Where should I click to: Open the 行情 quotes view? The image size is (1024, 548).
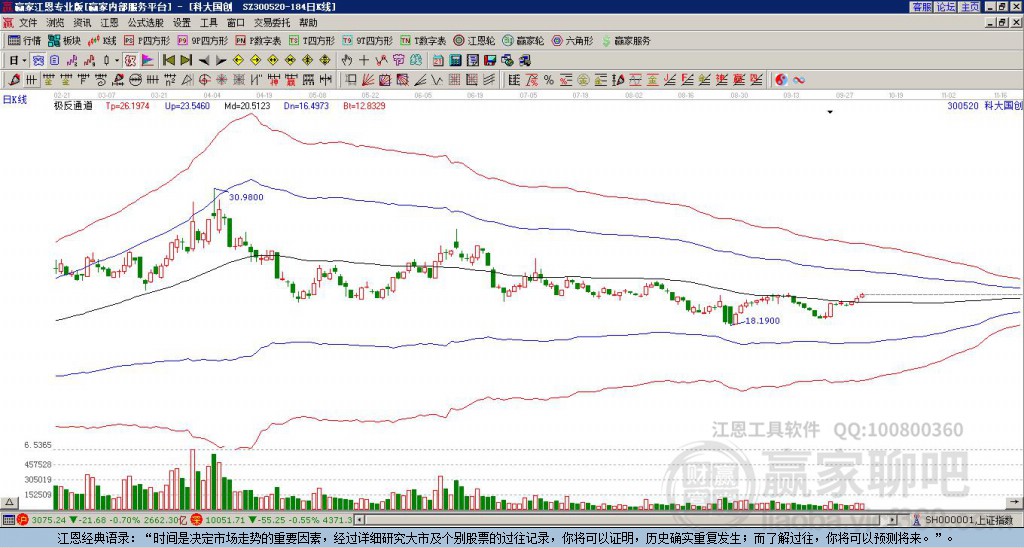(25, 40)
